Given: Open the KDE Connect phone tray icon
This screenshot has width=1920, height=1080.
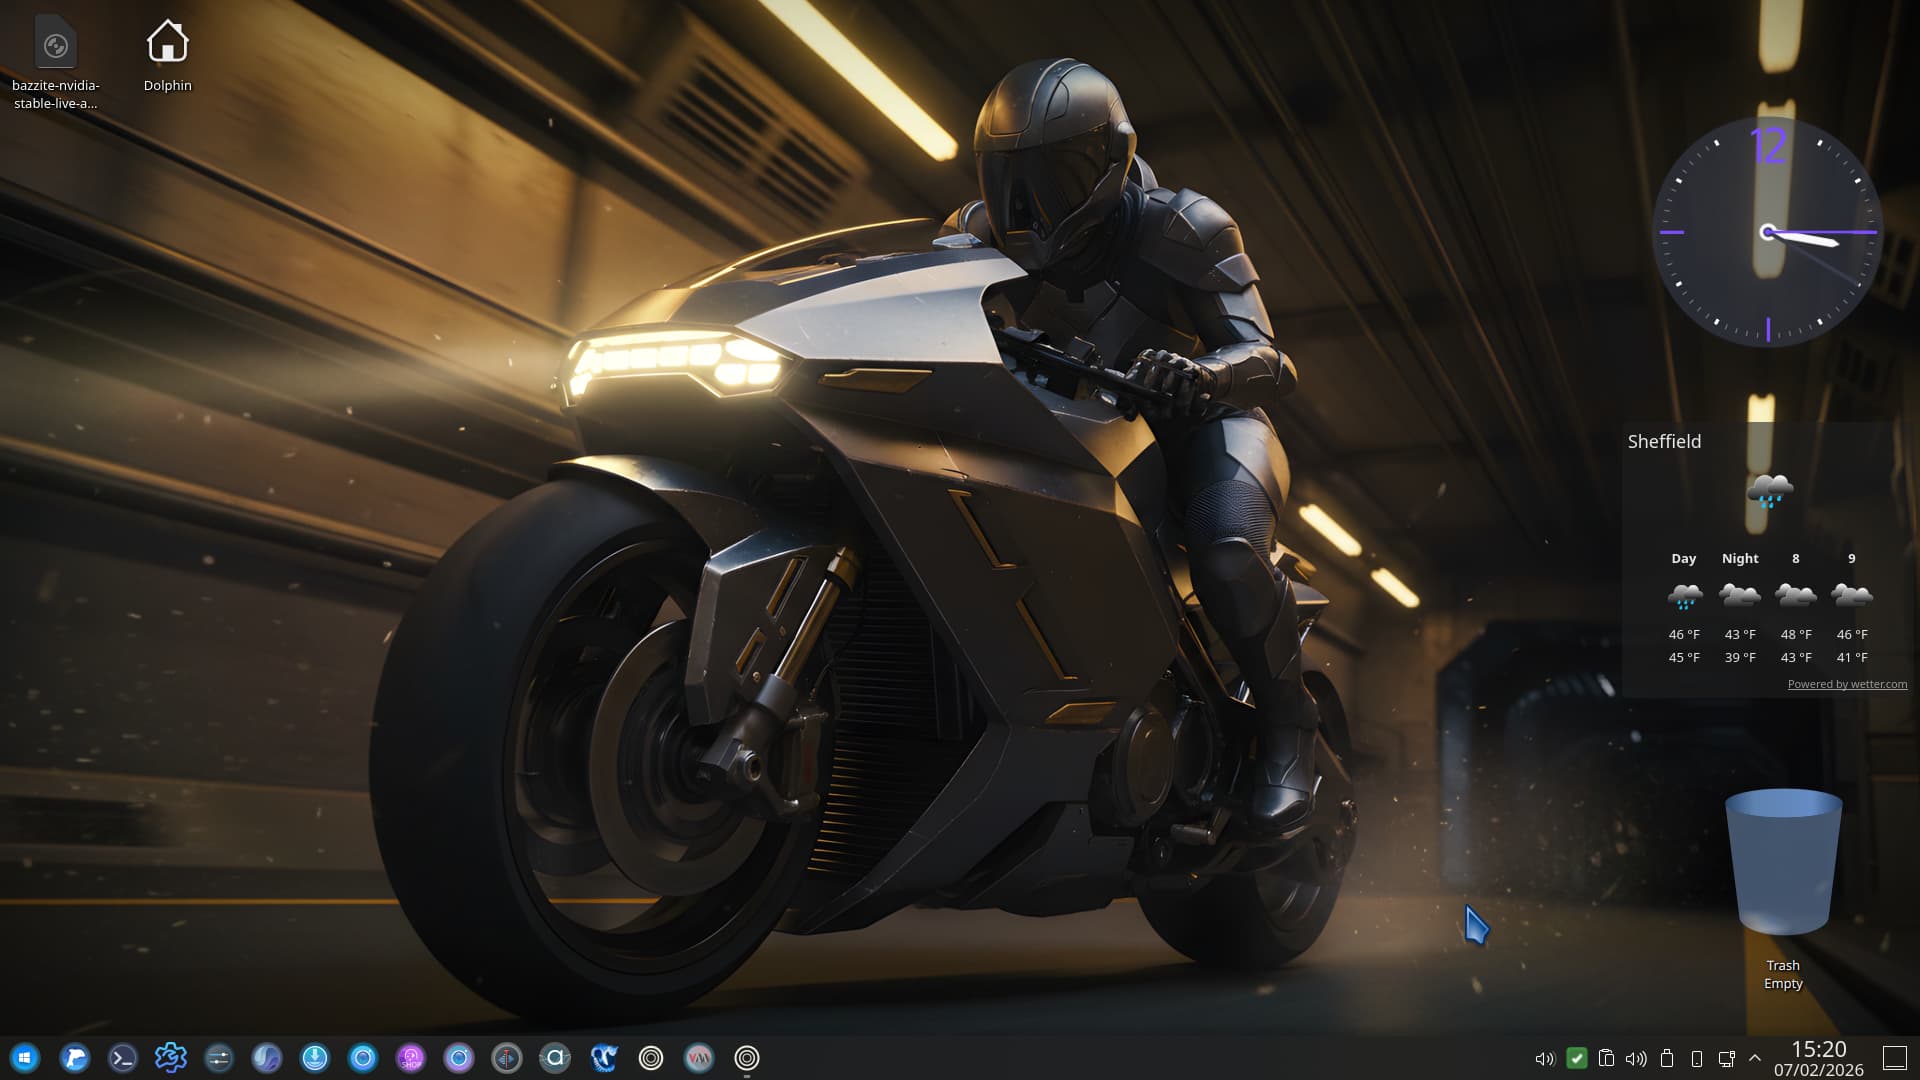Looking at the screenshot, I should 1696,1058.
